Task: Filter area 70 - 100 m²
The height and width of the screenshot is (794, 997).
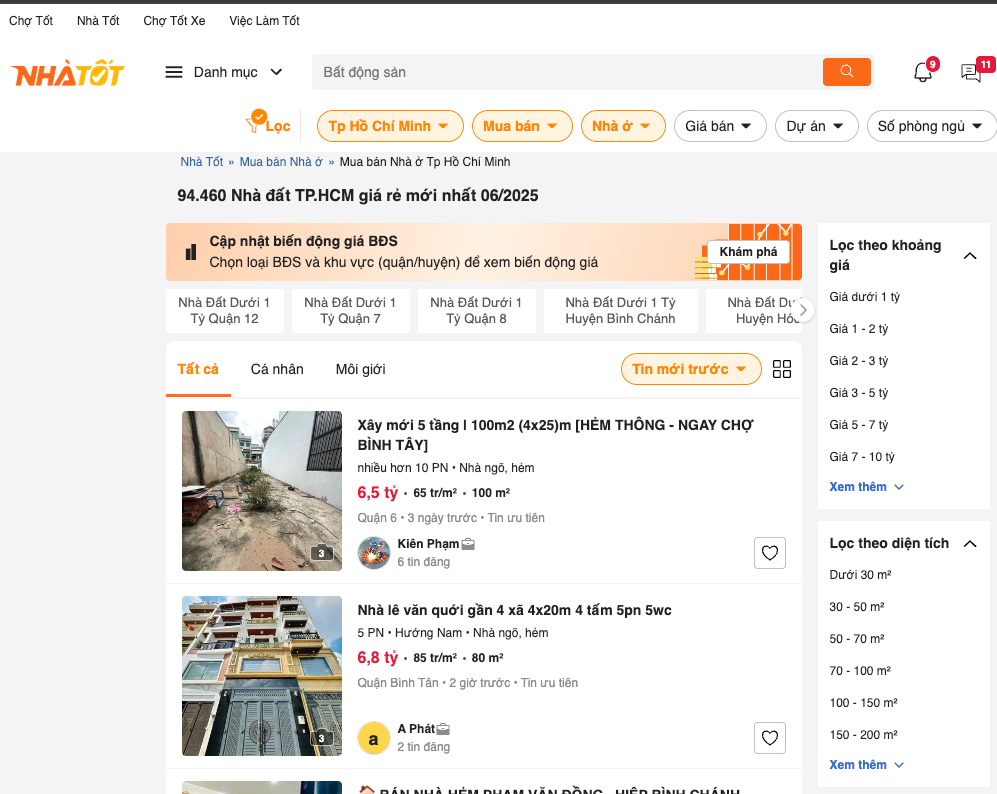Action: coord(860,671)
